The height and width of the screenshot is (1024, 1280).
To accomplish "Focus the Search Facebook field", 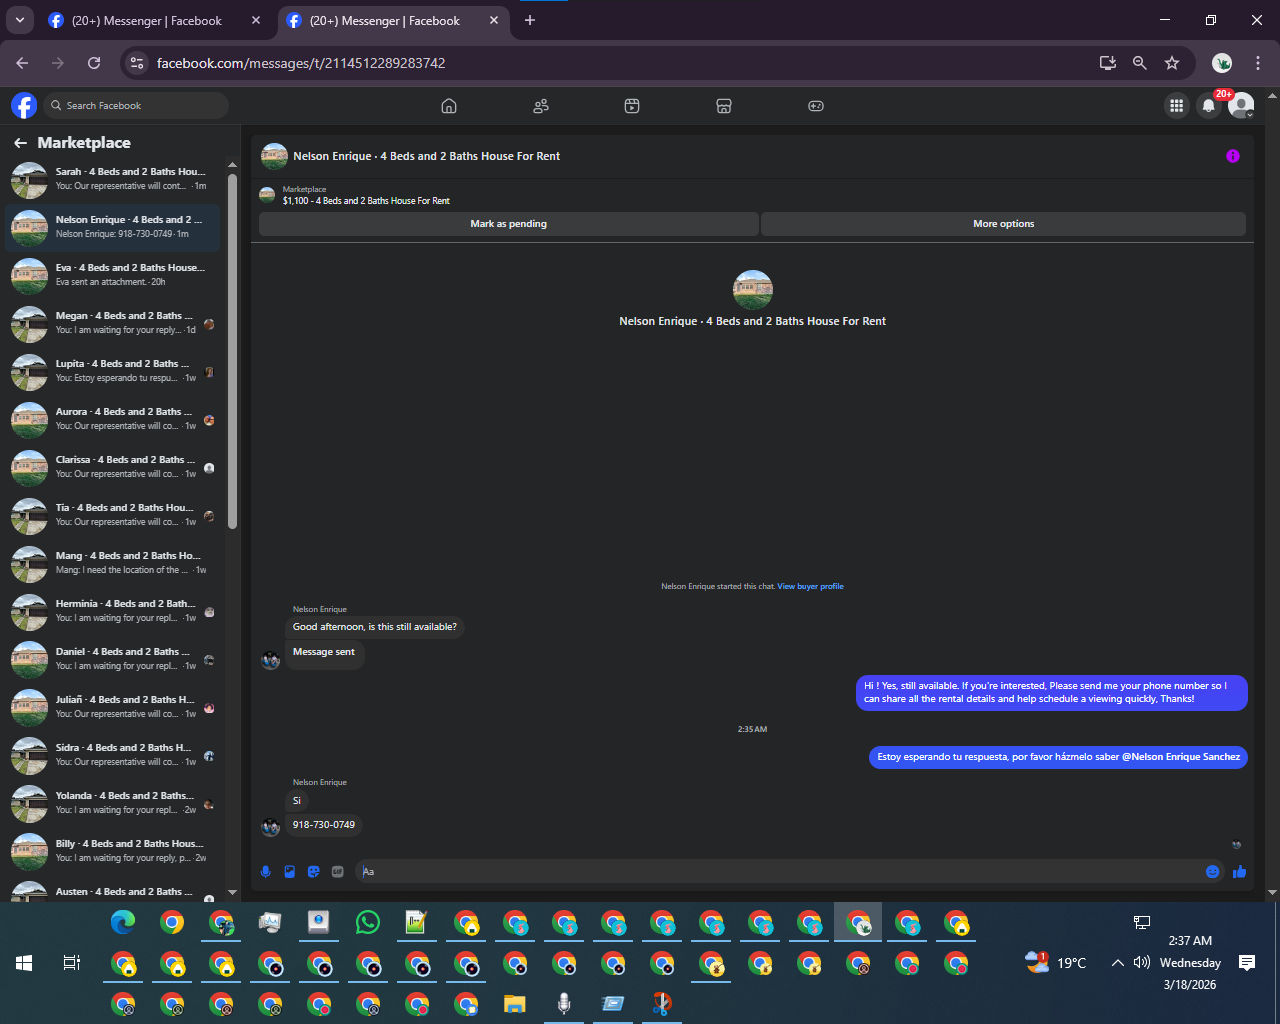I will [134, 106].
